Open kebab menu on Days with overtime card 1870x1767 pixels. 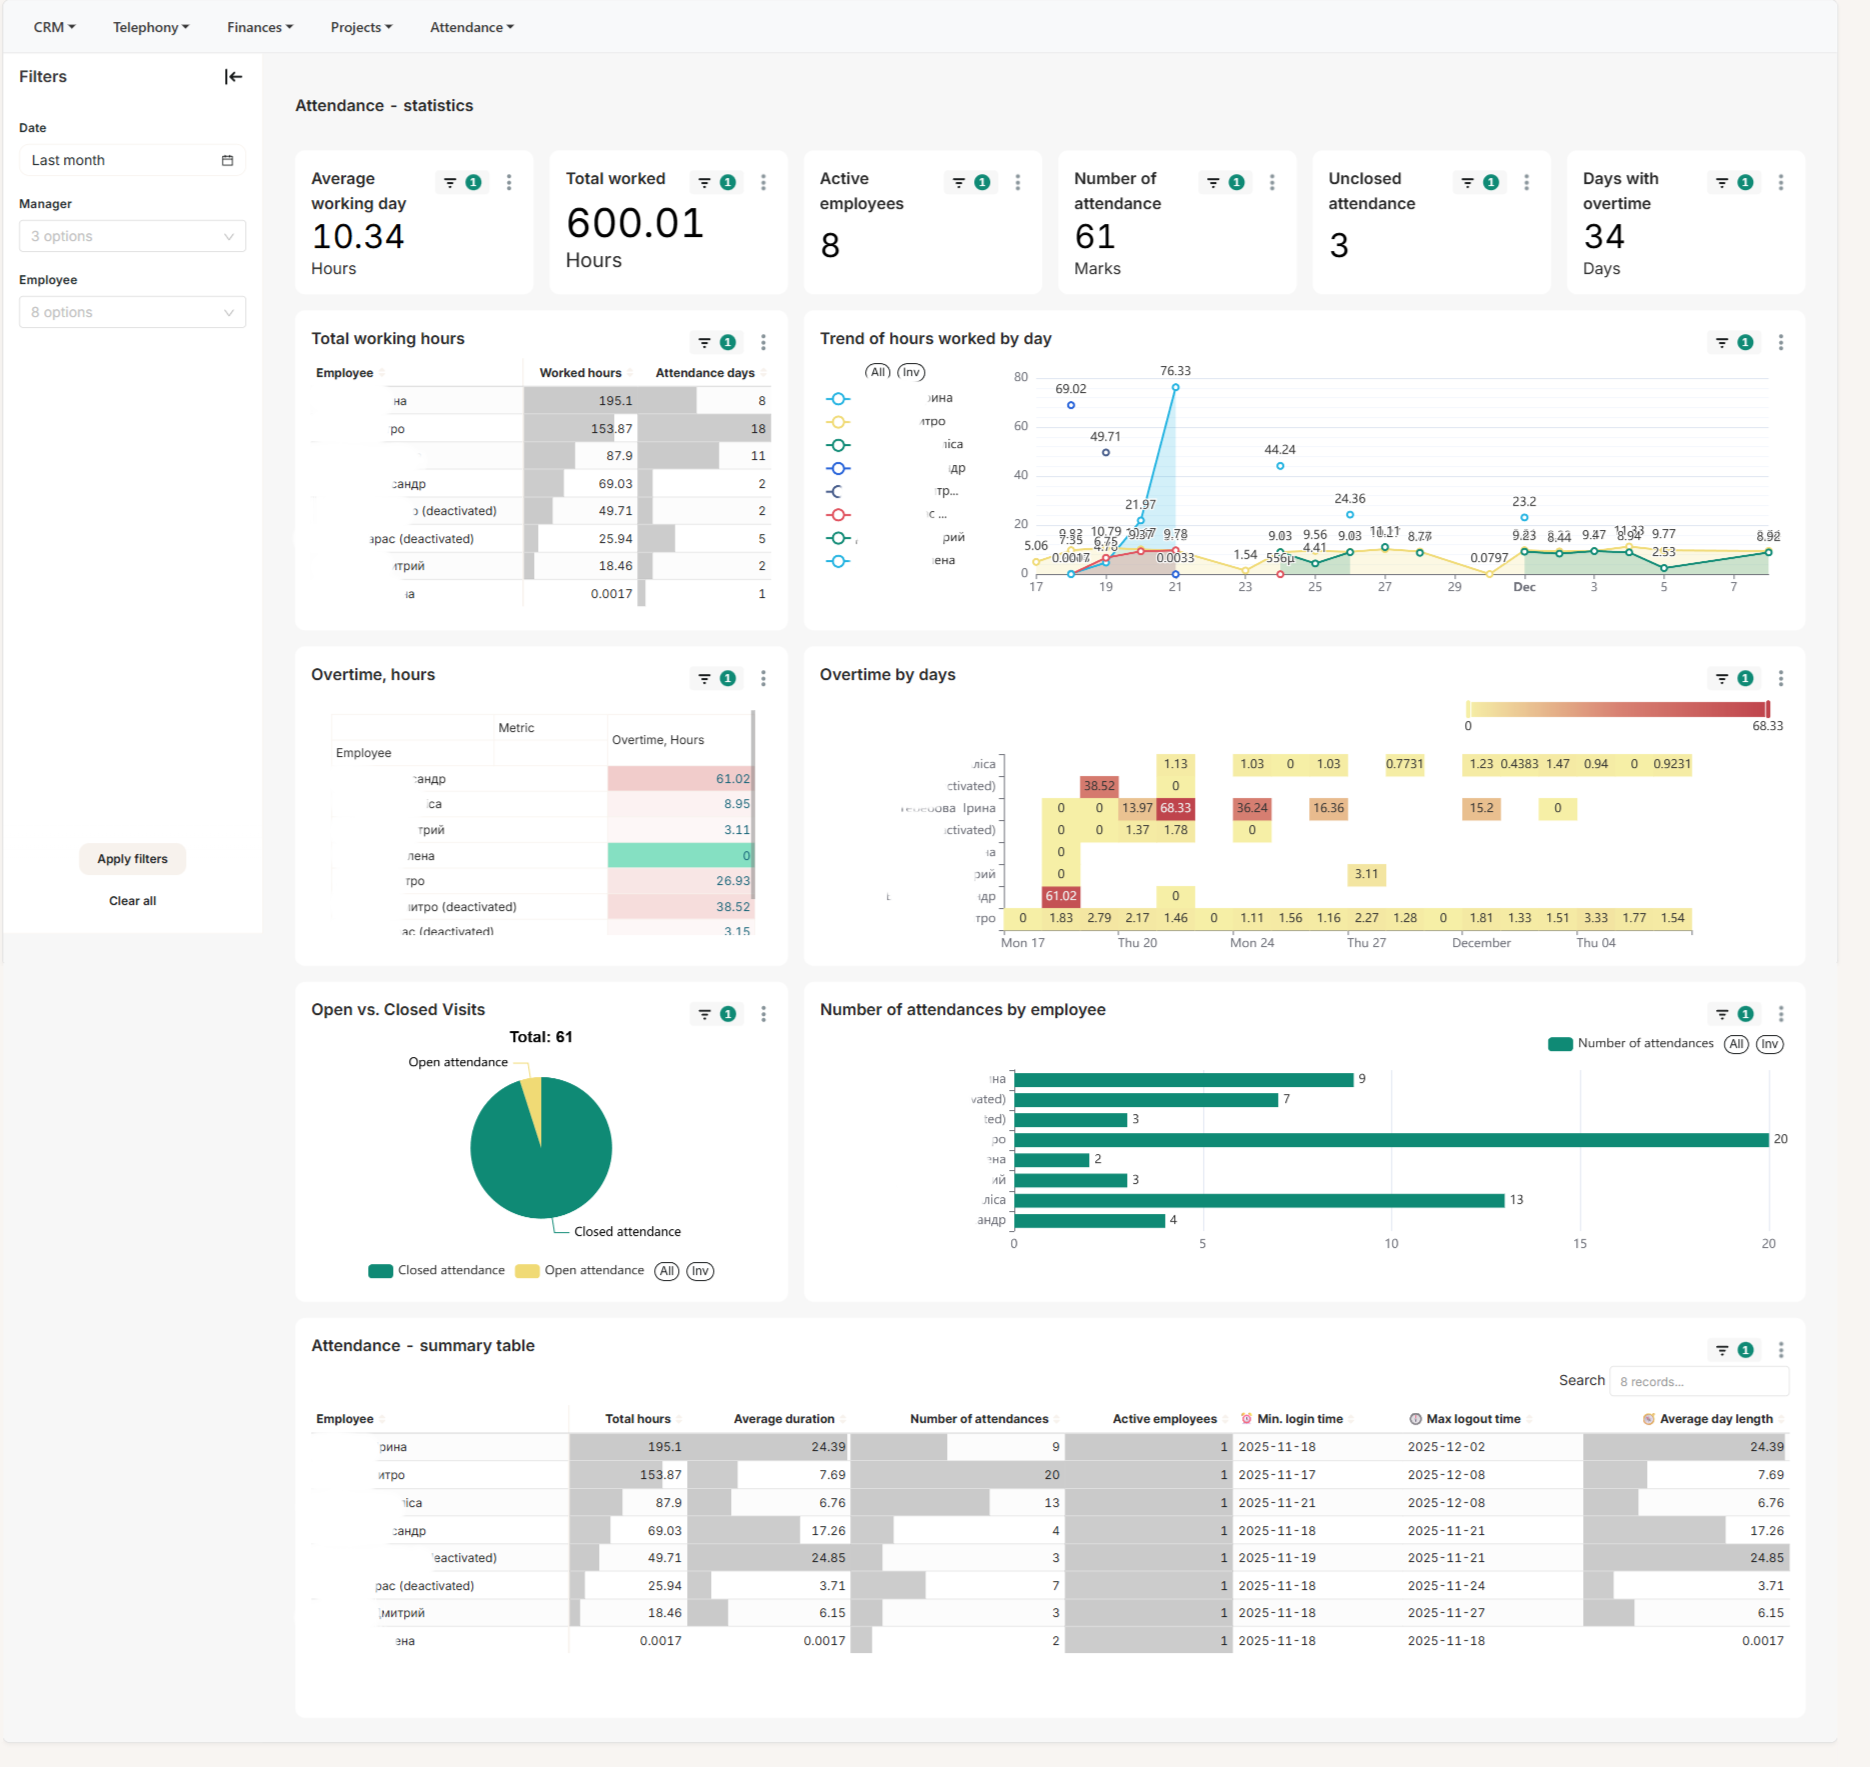click(1781, 182)
